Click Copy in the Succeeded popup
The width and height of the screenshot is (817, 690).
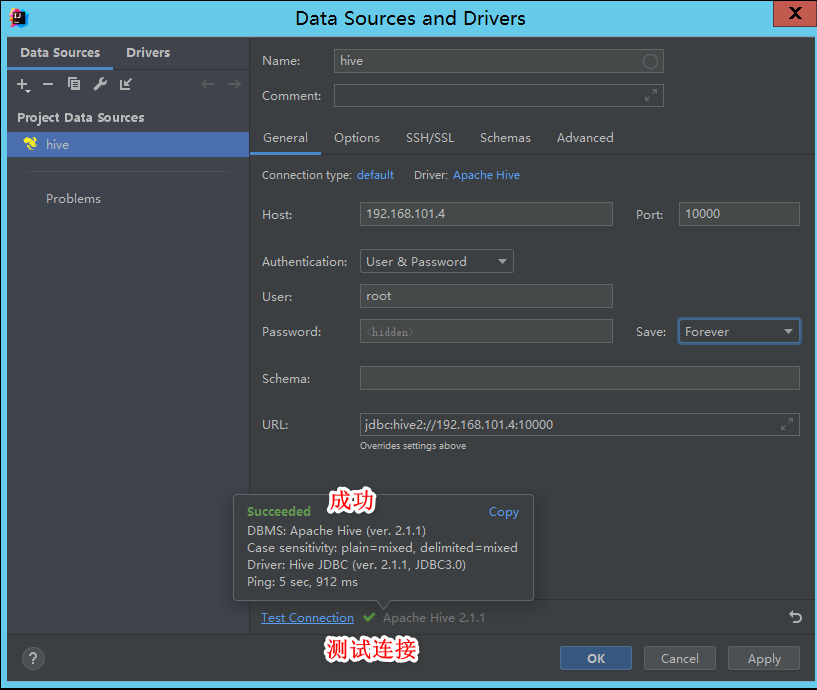point(503,512)
